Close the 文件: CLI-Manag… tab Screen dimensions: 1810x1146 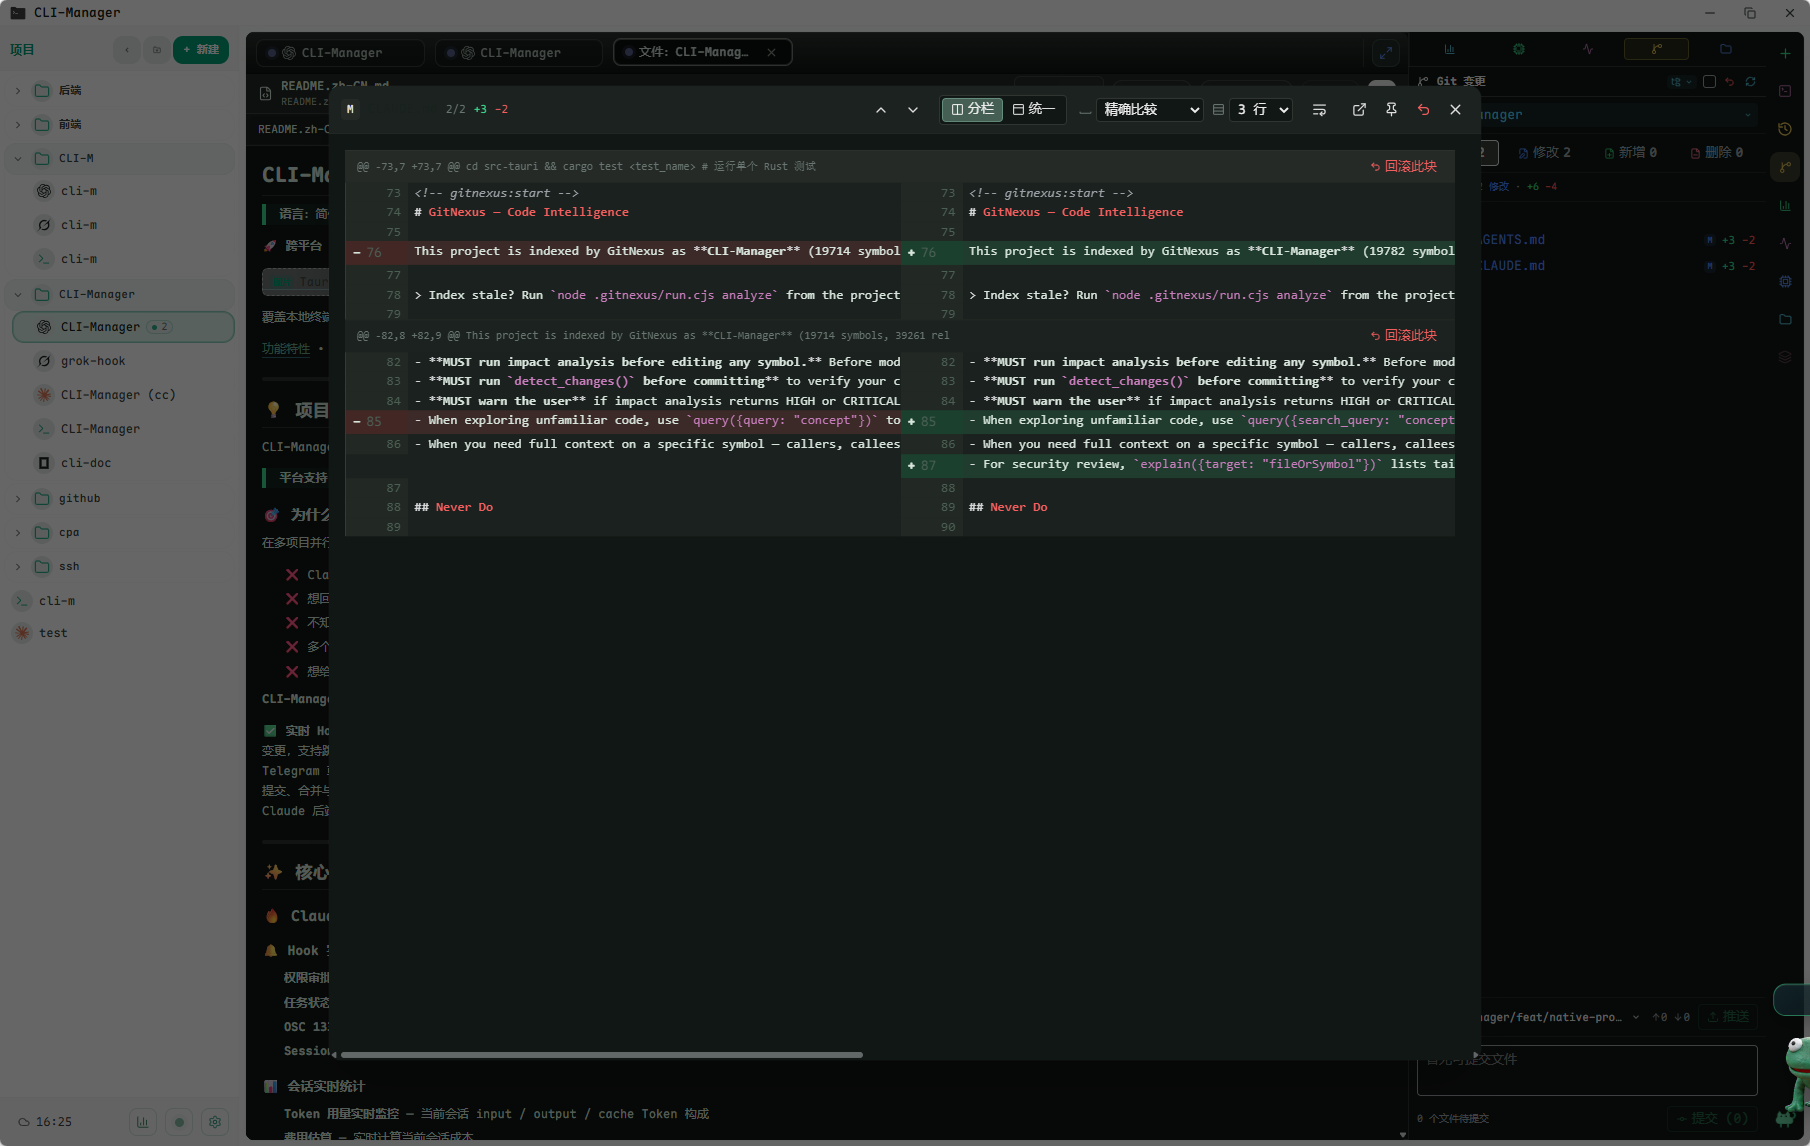771,53
